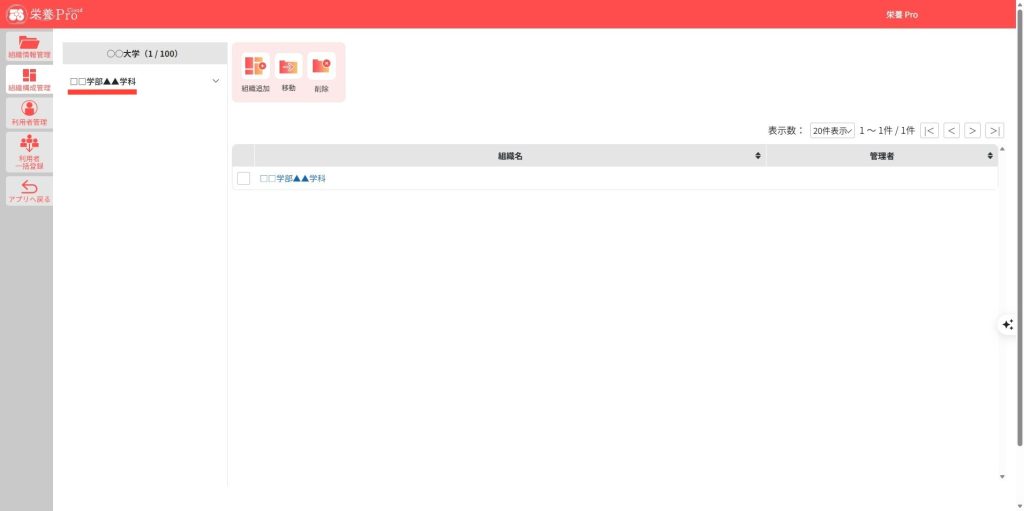
Task: Select the 組織構成管理 sidebar icon
Action: tap(29, 79)
